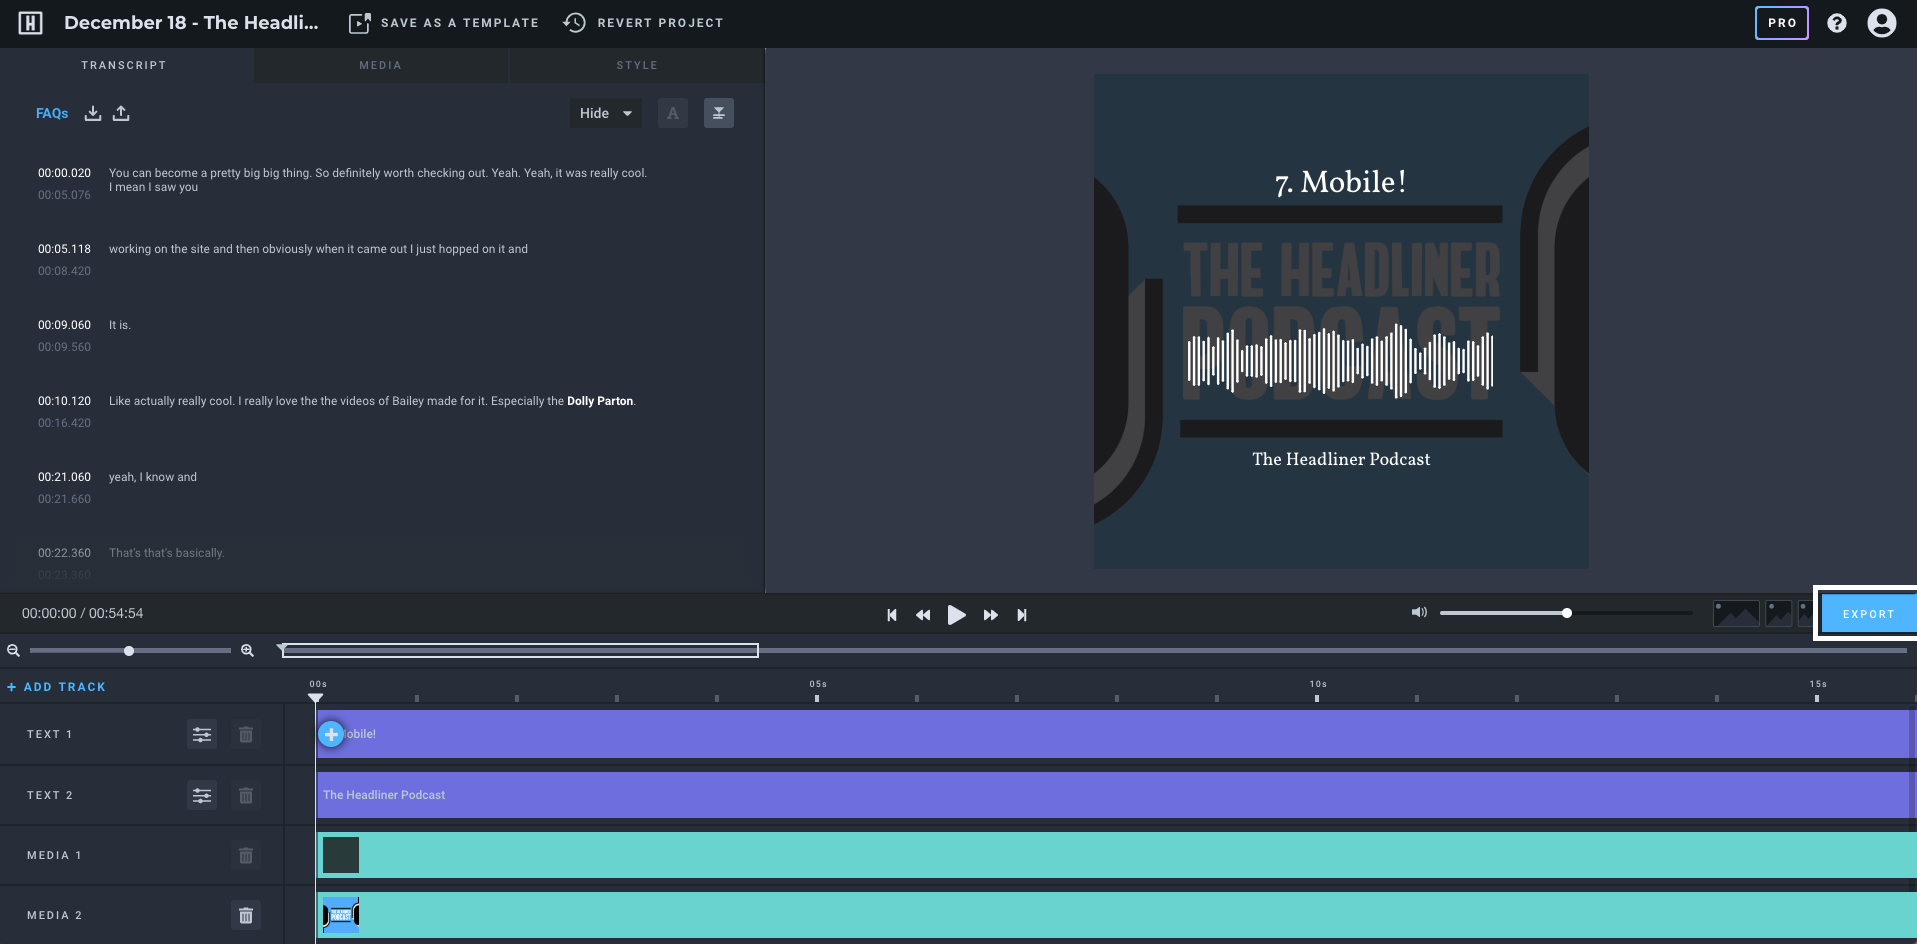This screenshot has height=944, width=1917.
Task: Select transcript line 'working on the site and then'
Action: pyautogui.click(x=318, y=249)
